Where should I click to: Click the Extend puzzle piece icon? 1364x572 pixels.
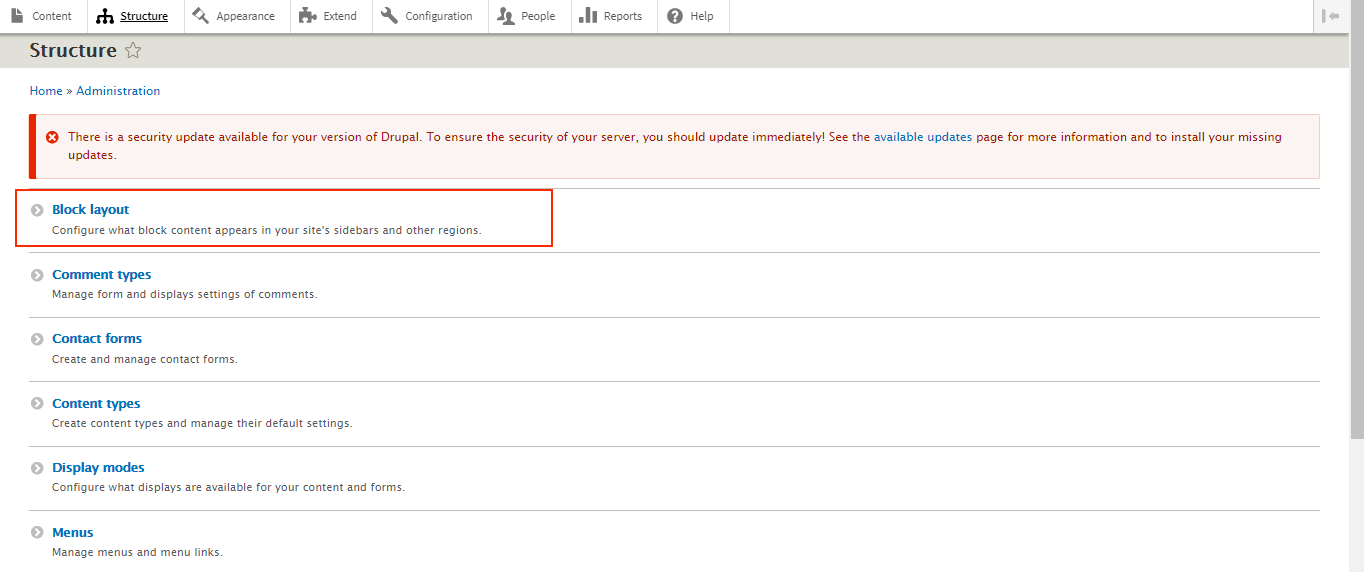pos(308,16)
